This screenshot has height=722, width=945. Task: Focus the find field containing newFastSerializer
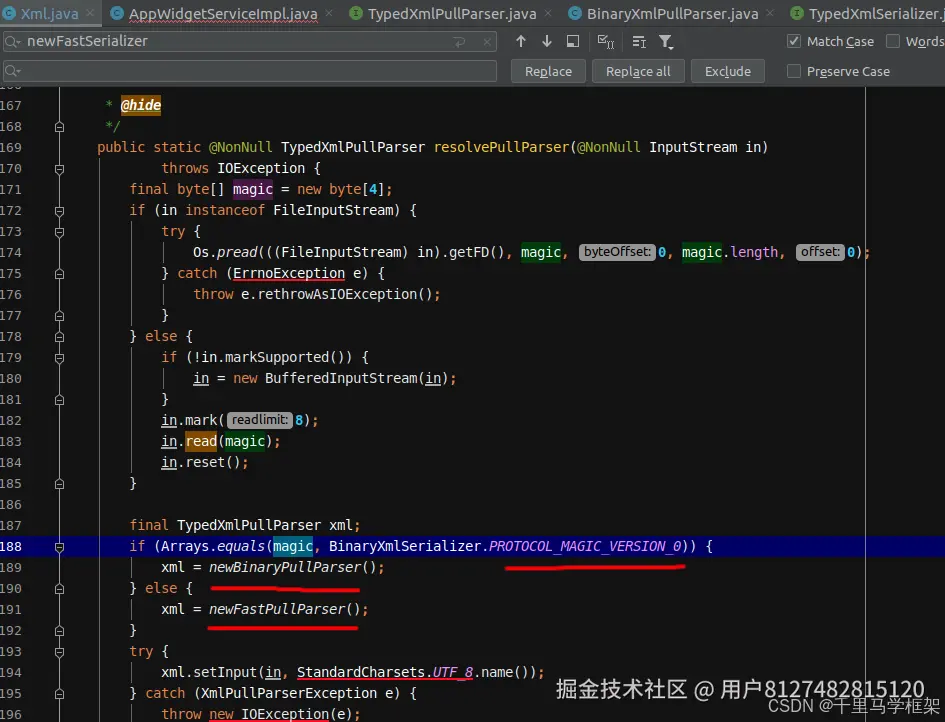click(250, 41)
